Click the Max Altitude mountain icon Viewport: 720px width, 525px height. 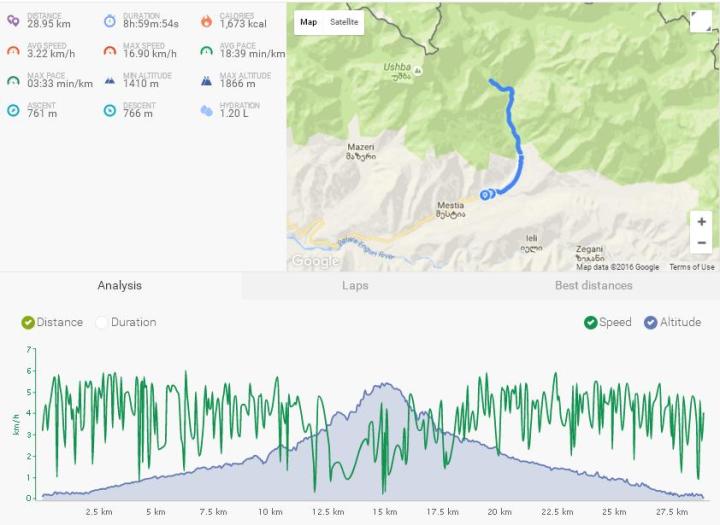[x=206, y=80]
